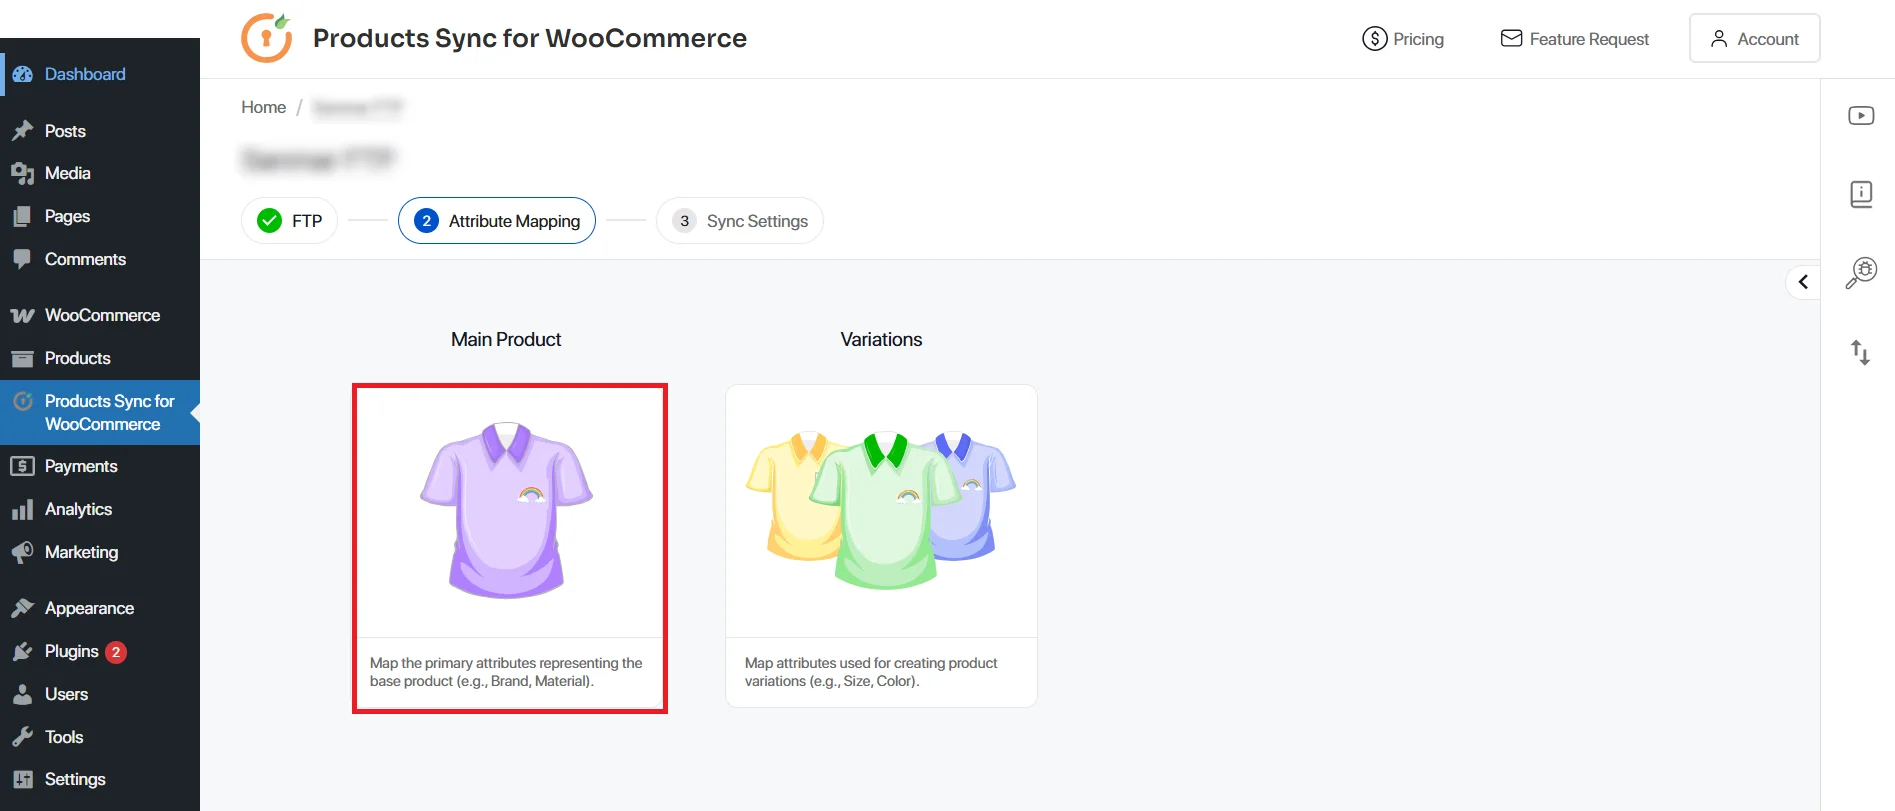
Task: Click the Products archive icon
Action: pos(22,358)
